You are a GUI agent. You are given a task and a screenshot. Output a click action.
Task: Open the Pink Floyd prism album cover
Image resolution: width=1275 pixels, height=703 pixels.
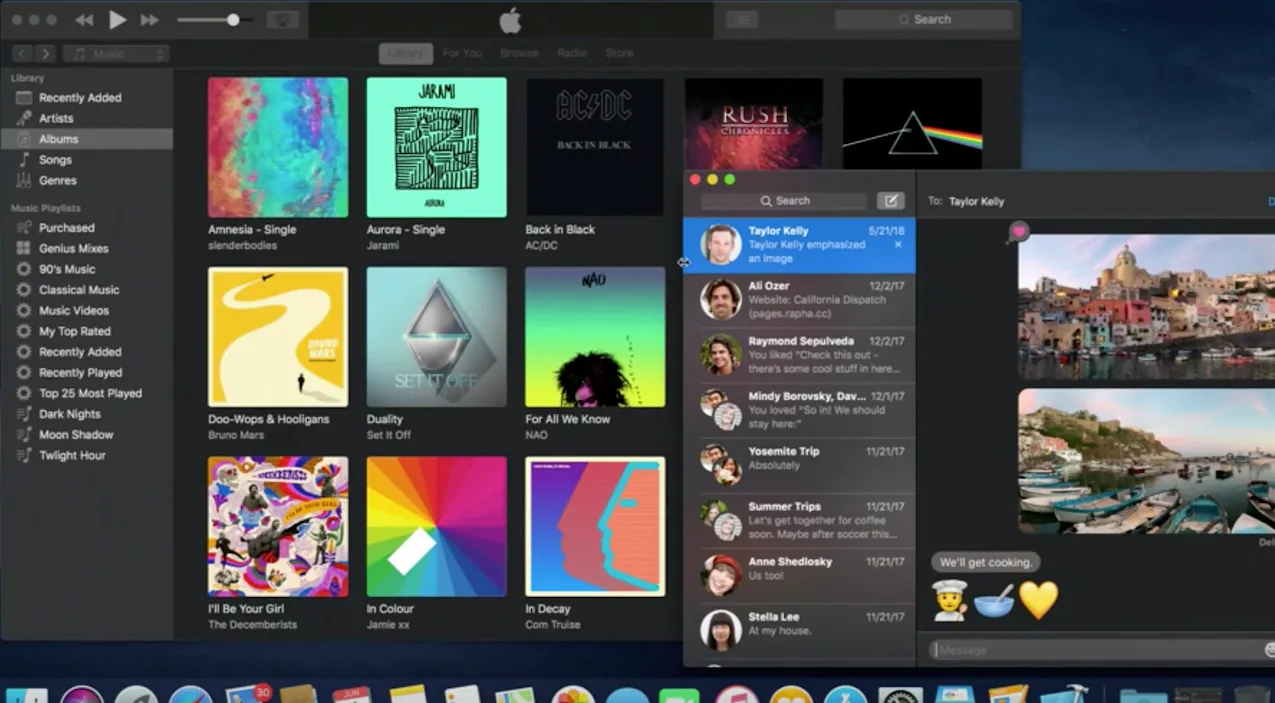coord(912,123)
